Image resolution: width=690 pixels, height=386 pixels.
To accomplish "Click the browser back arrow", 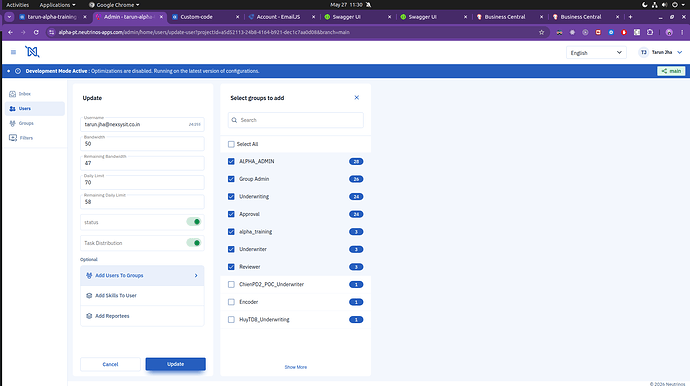I will 11,32.
